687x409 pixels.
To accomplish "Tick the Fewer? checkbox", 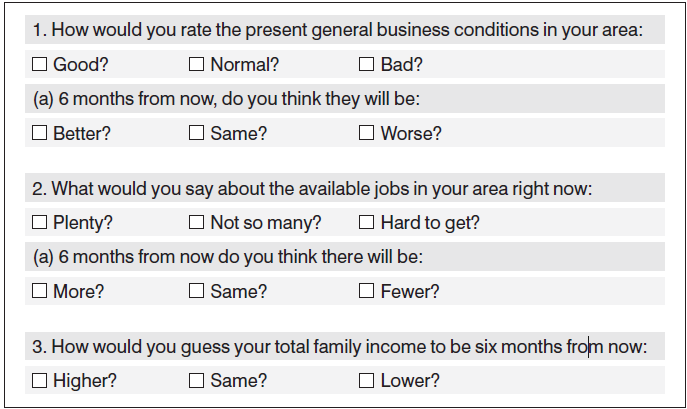I will (x=366, y=291).
